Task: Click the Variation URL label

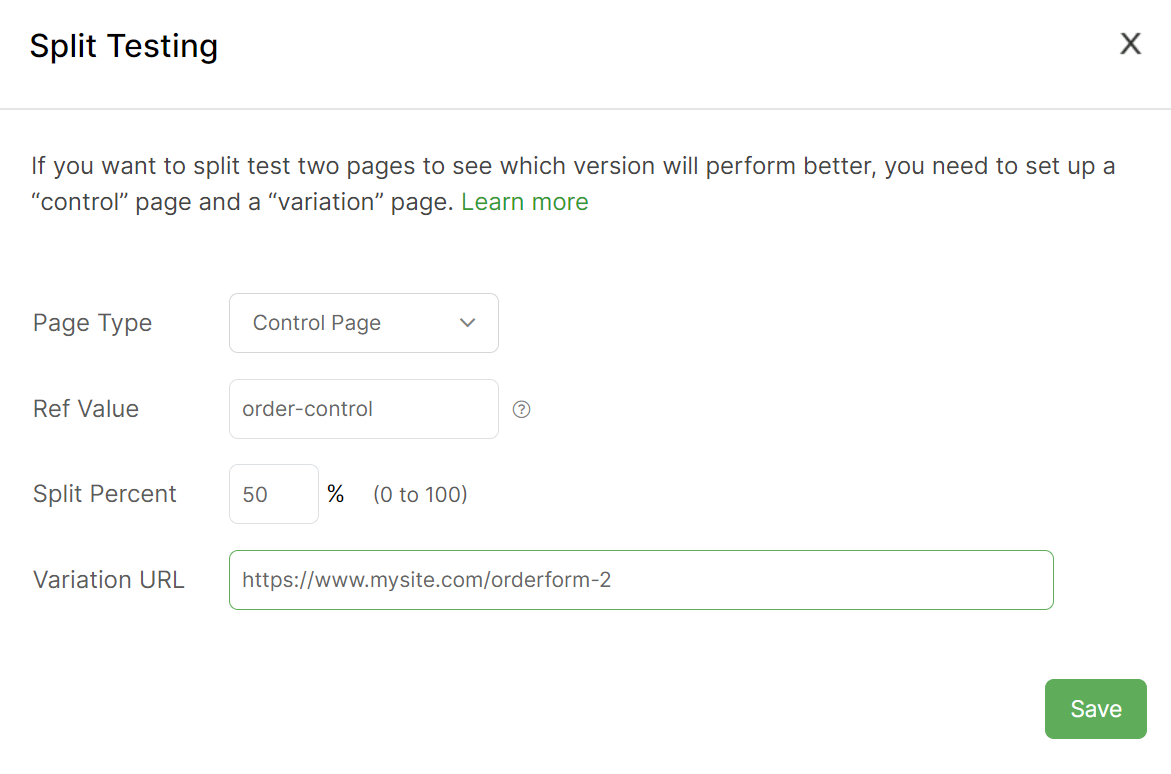Action: [x=108, y=580]
